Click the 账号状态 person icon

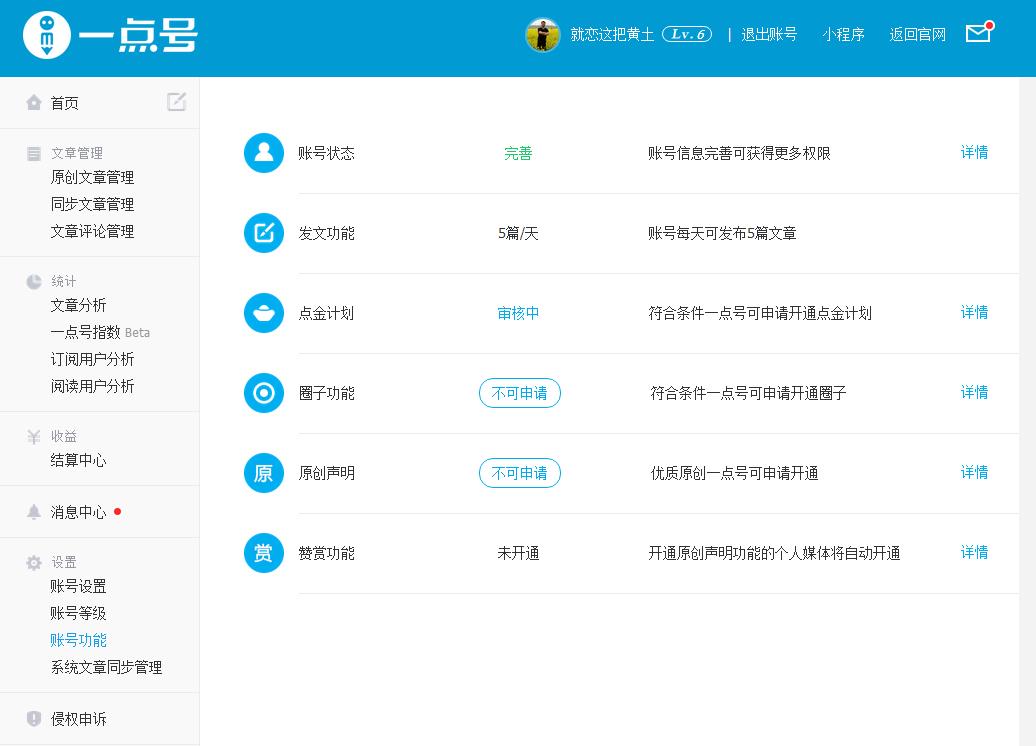[263, 153]
